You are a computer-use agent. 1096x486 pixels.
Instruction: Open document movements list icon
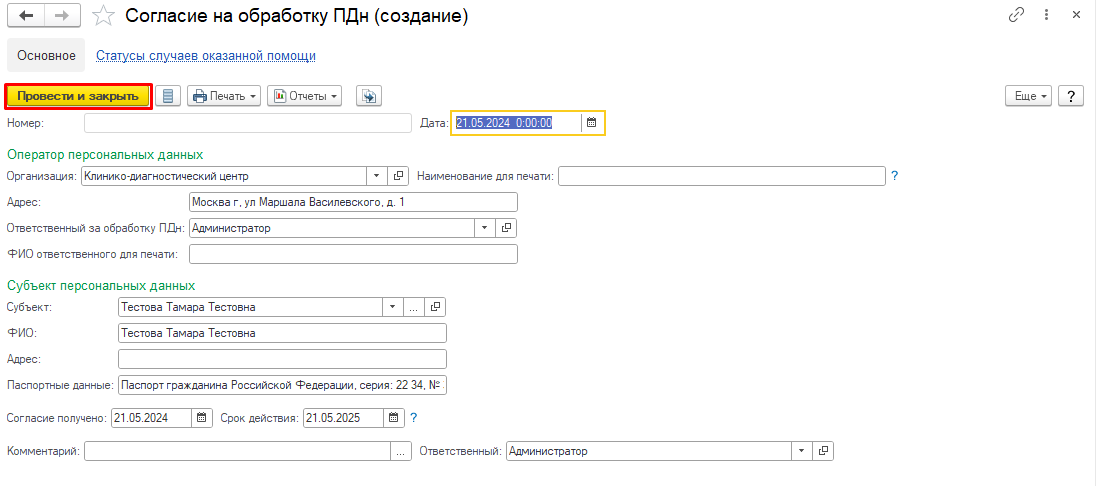pos(168,96)
